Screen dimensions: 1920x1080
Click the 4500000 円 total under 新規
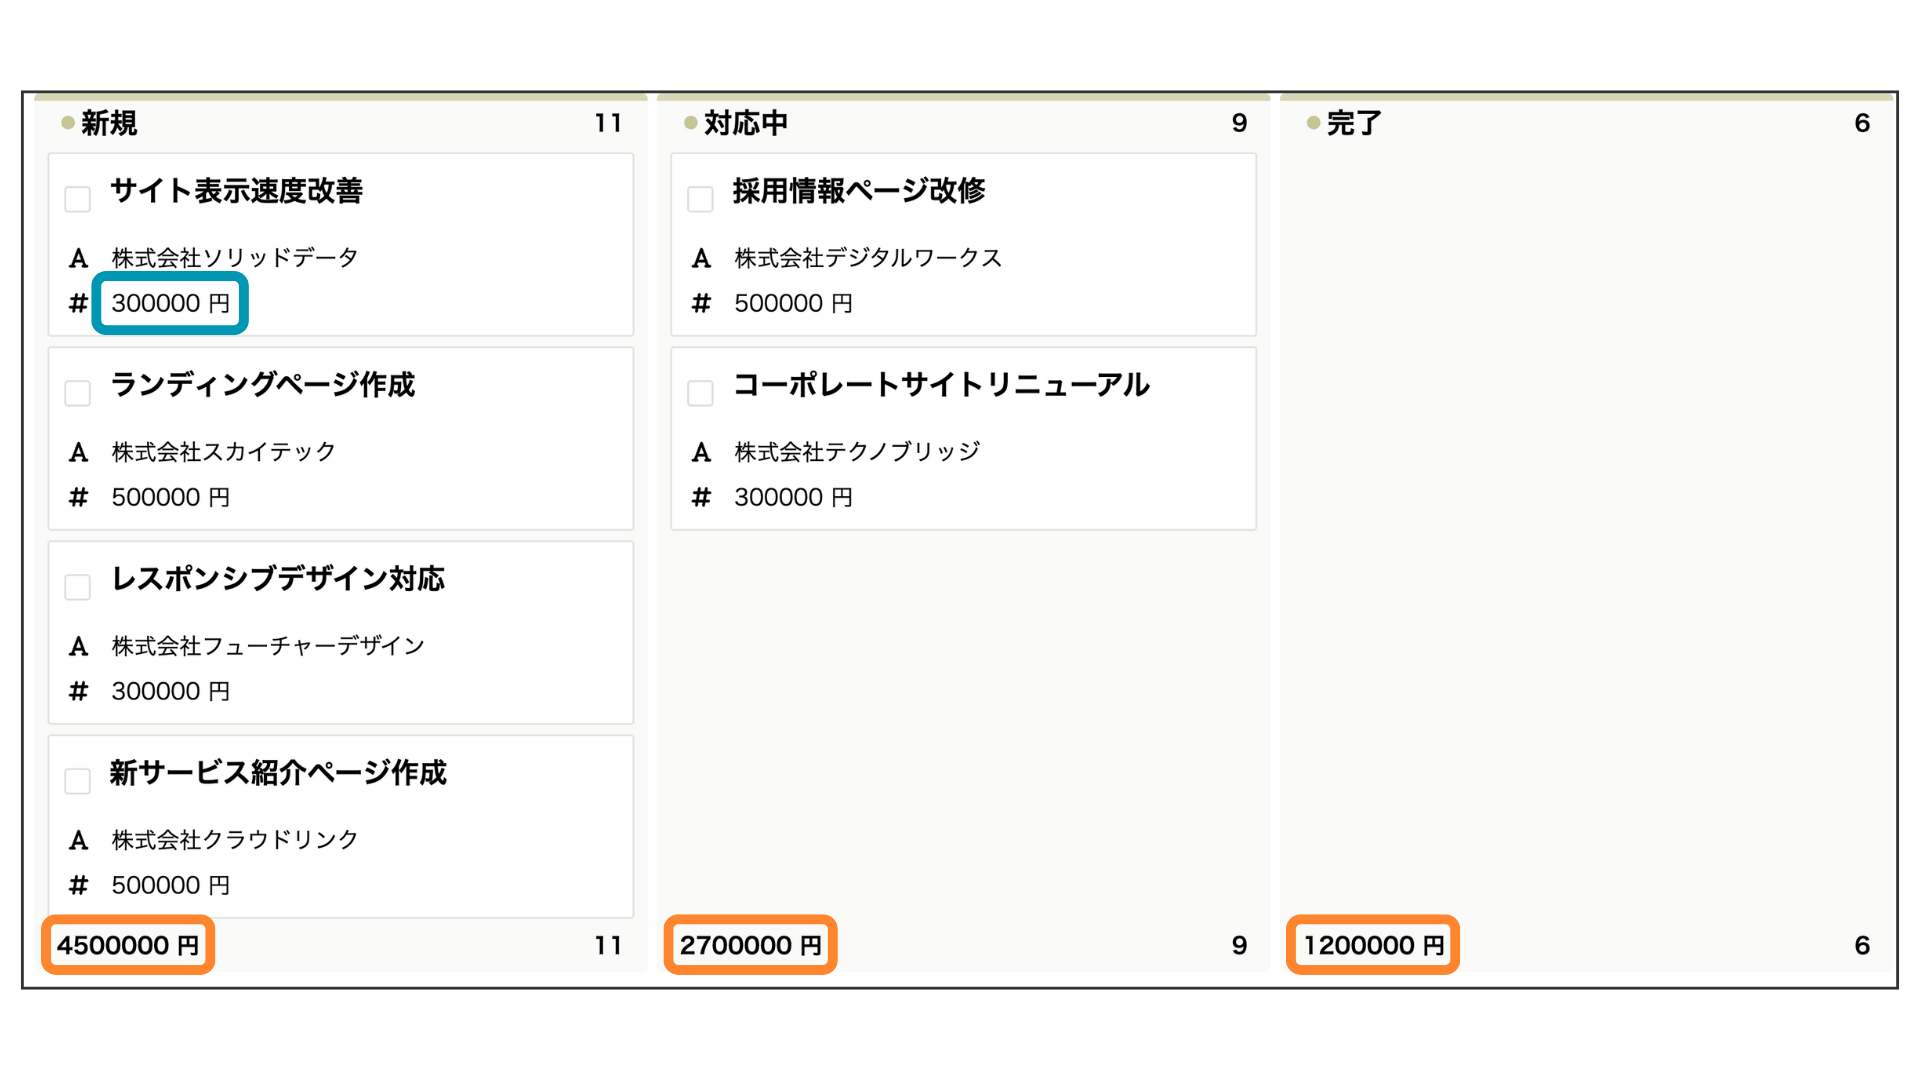(x=128, y=945)
